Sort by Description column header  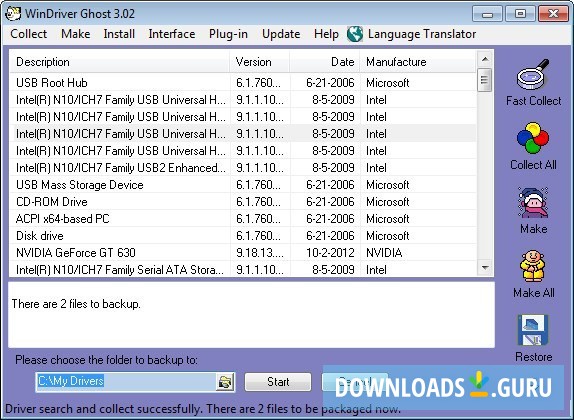point(119,62)
